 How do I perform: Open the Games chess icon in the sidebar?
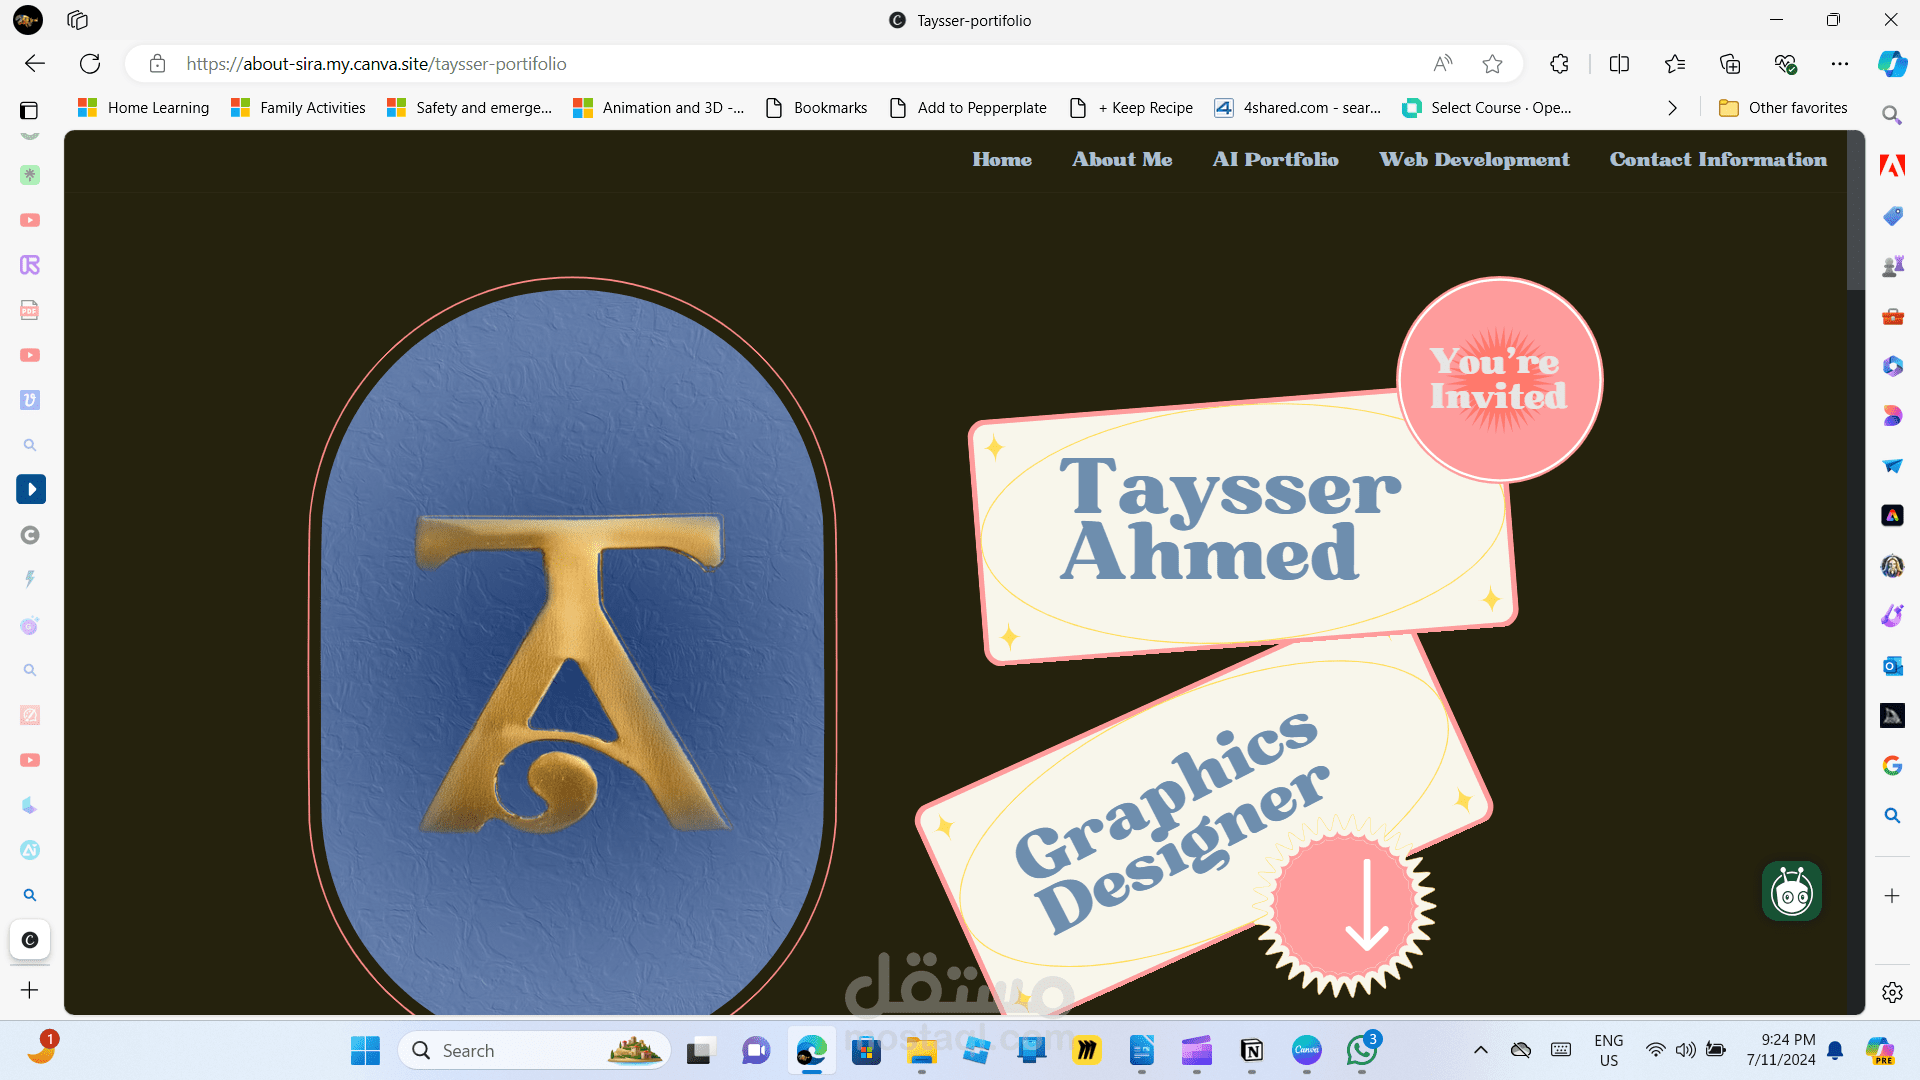click(x=1892, y=266)
